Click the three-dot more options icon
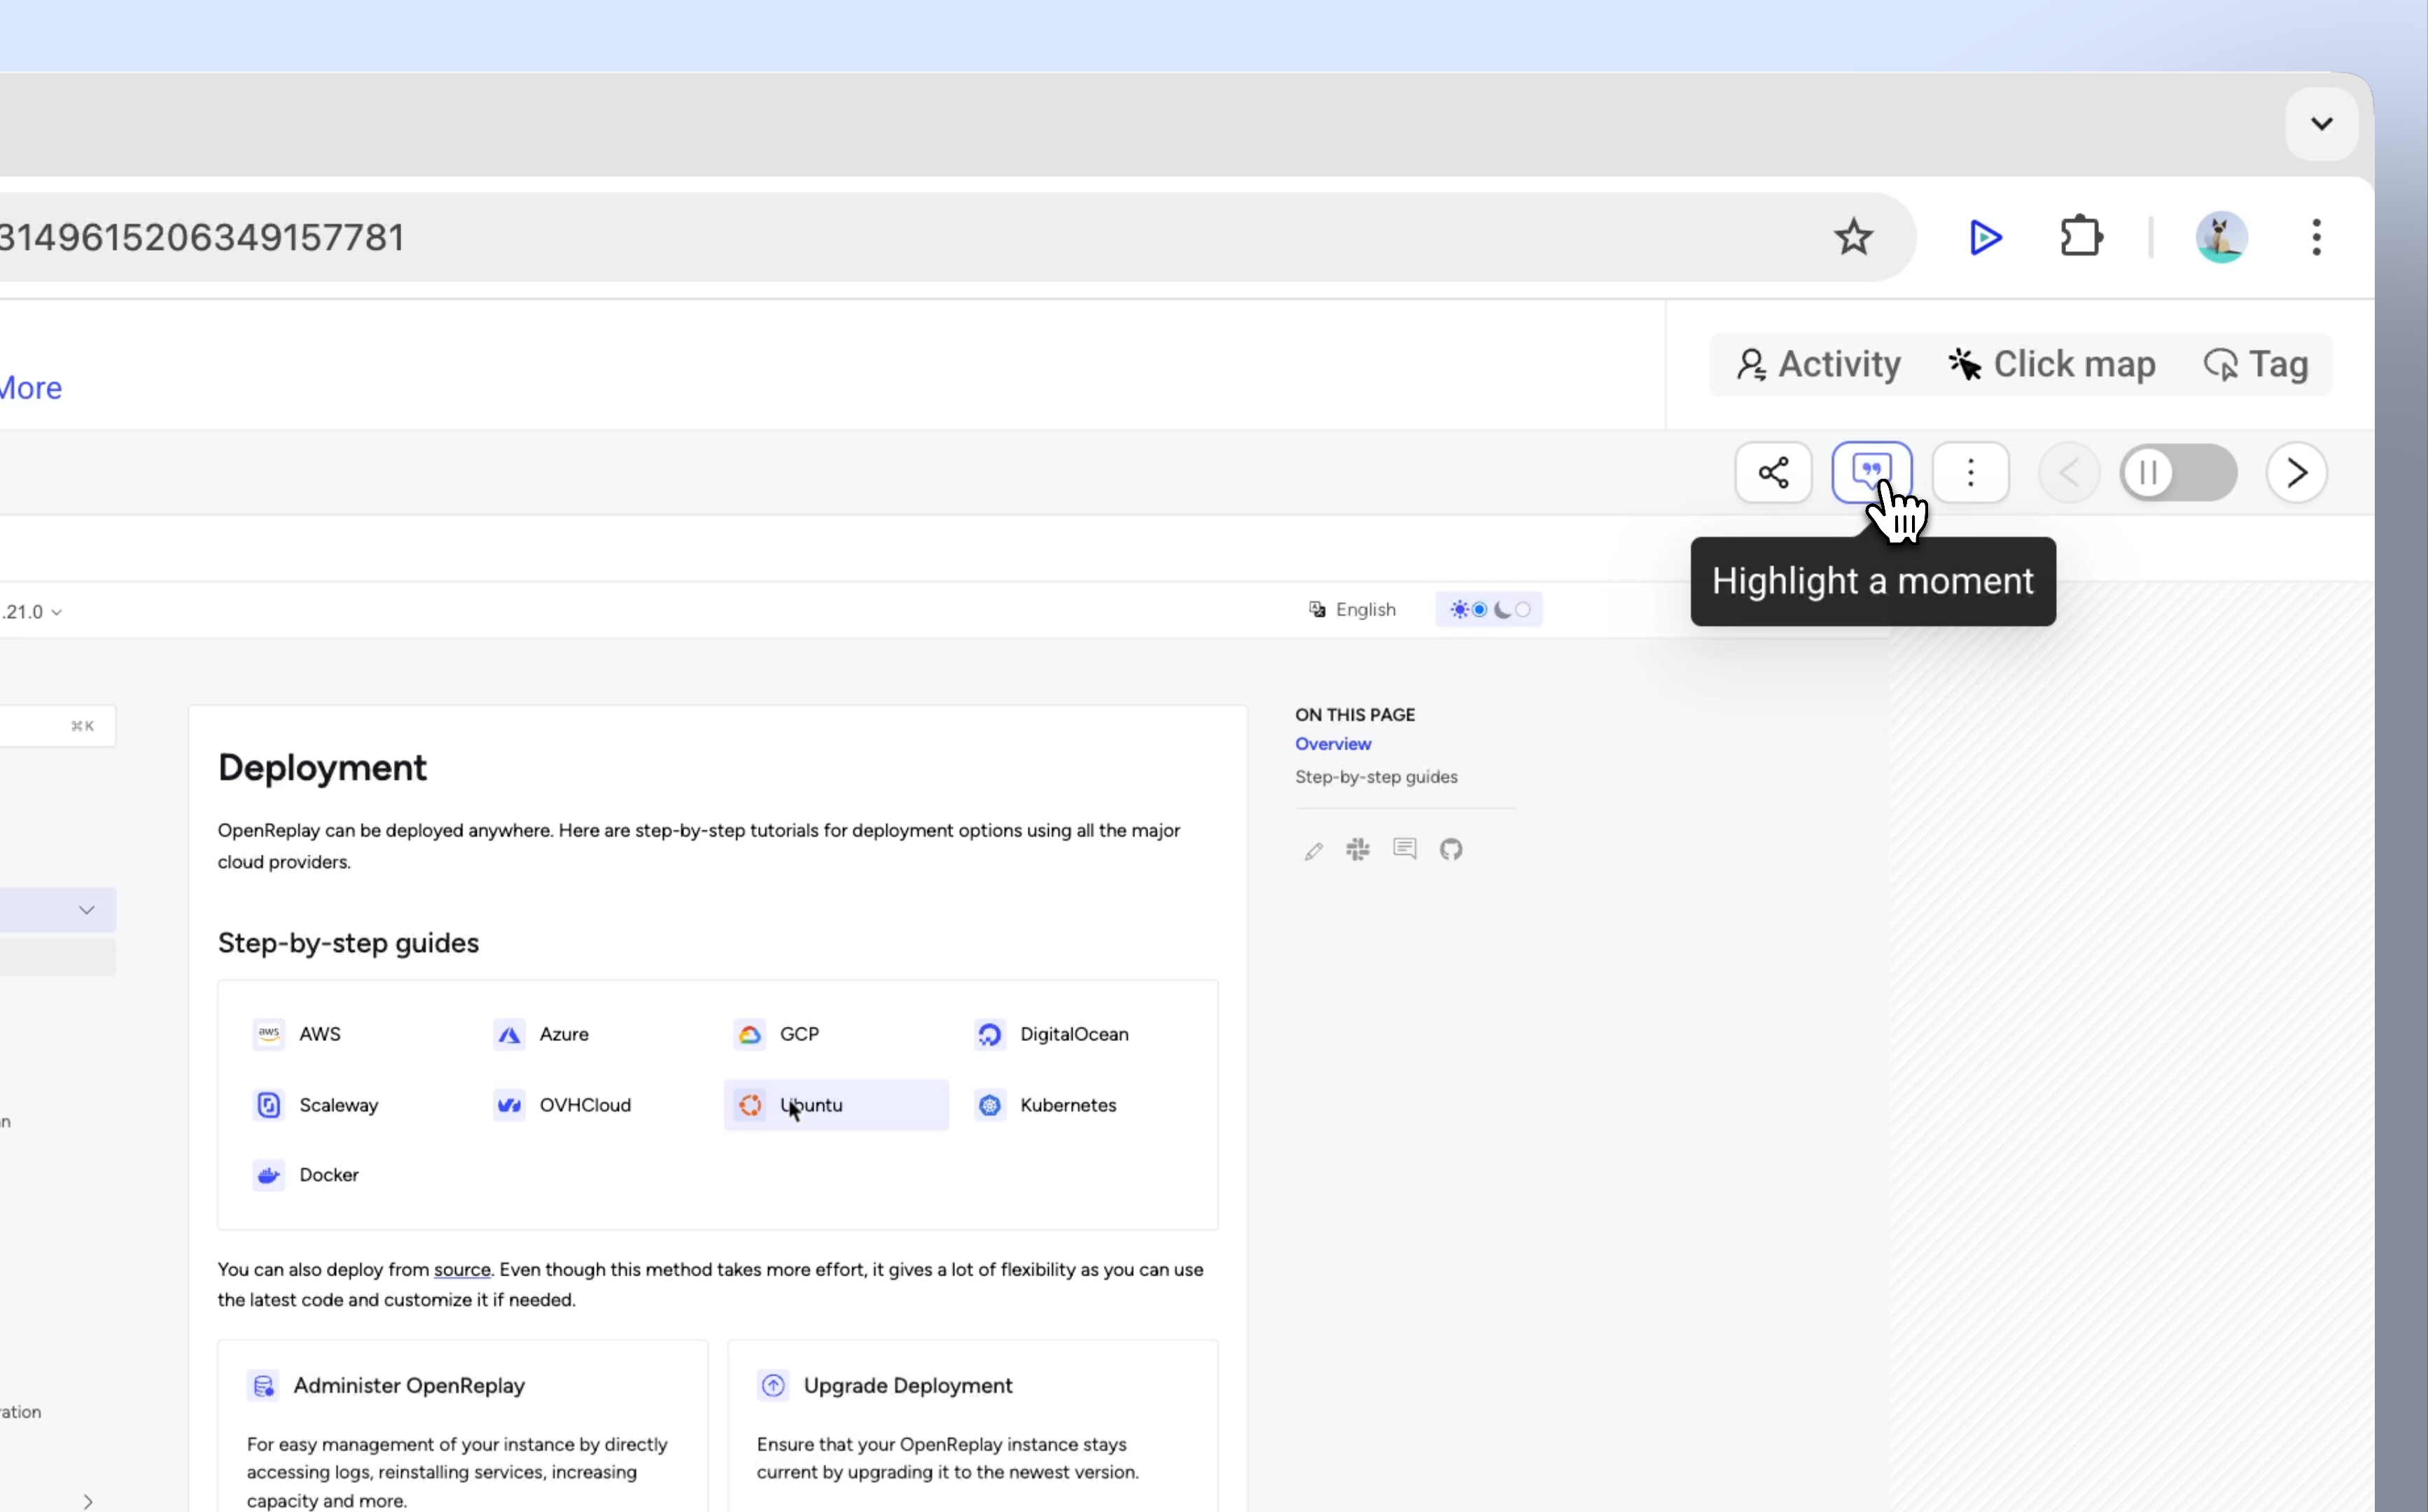 [x=1970, y=472]
